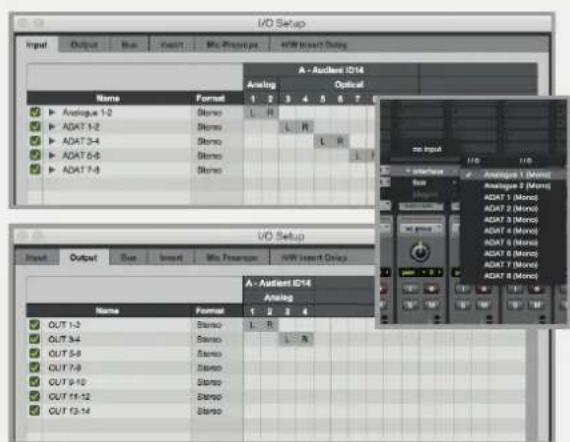
Task: Open the interface submenu entry
Action: click(425, 171)
